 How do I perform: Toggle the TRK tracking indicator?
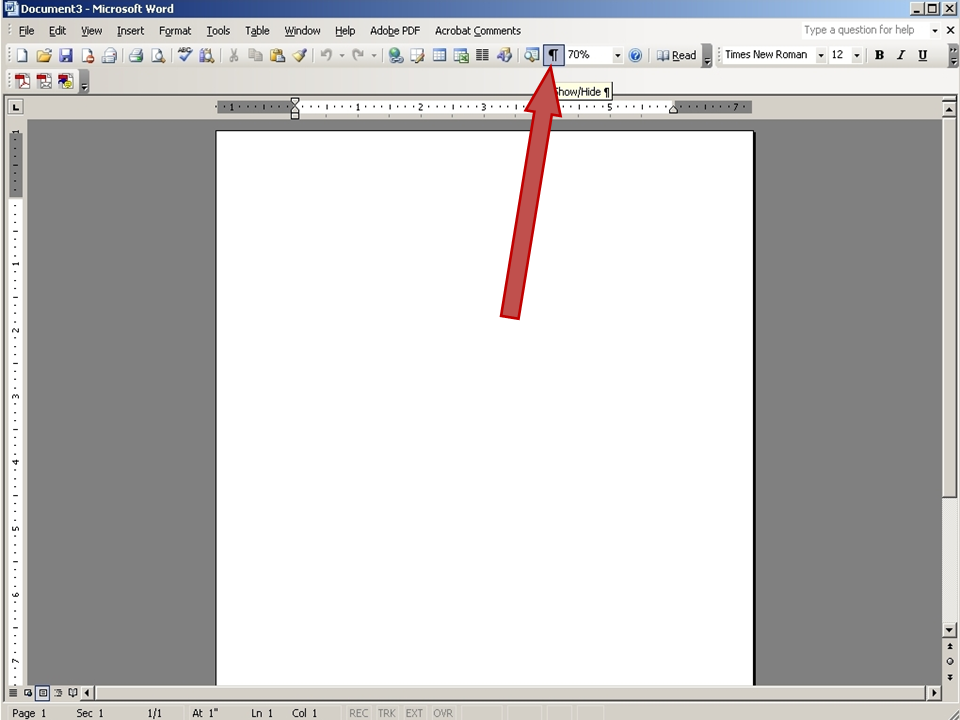pyautogui.click(x=387, y=713)
